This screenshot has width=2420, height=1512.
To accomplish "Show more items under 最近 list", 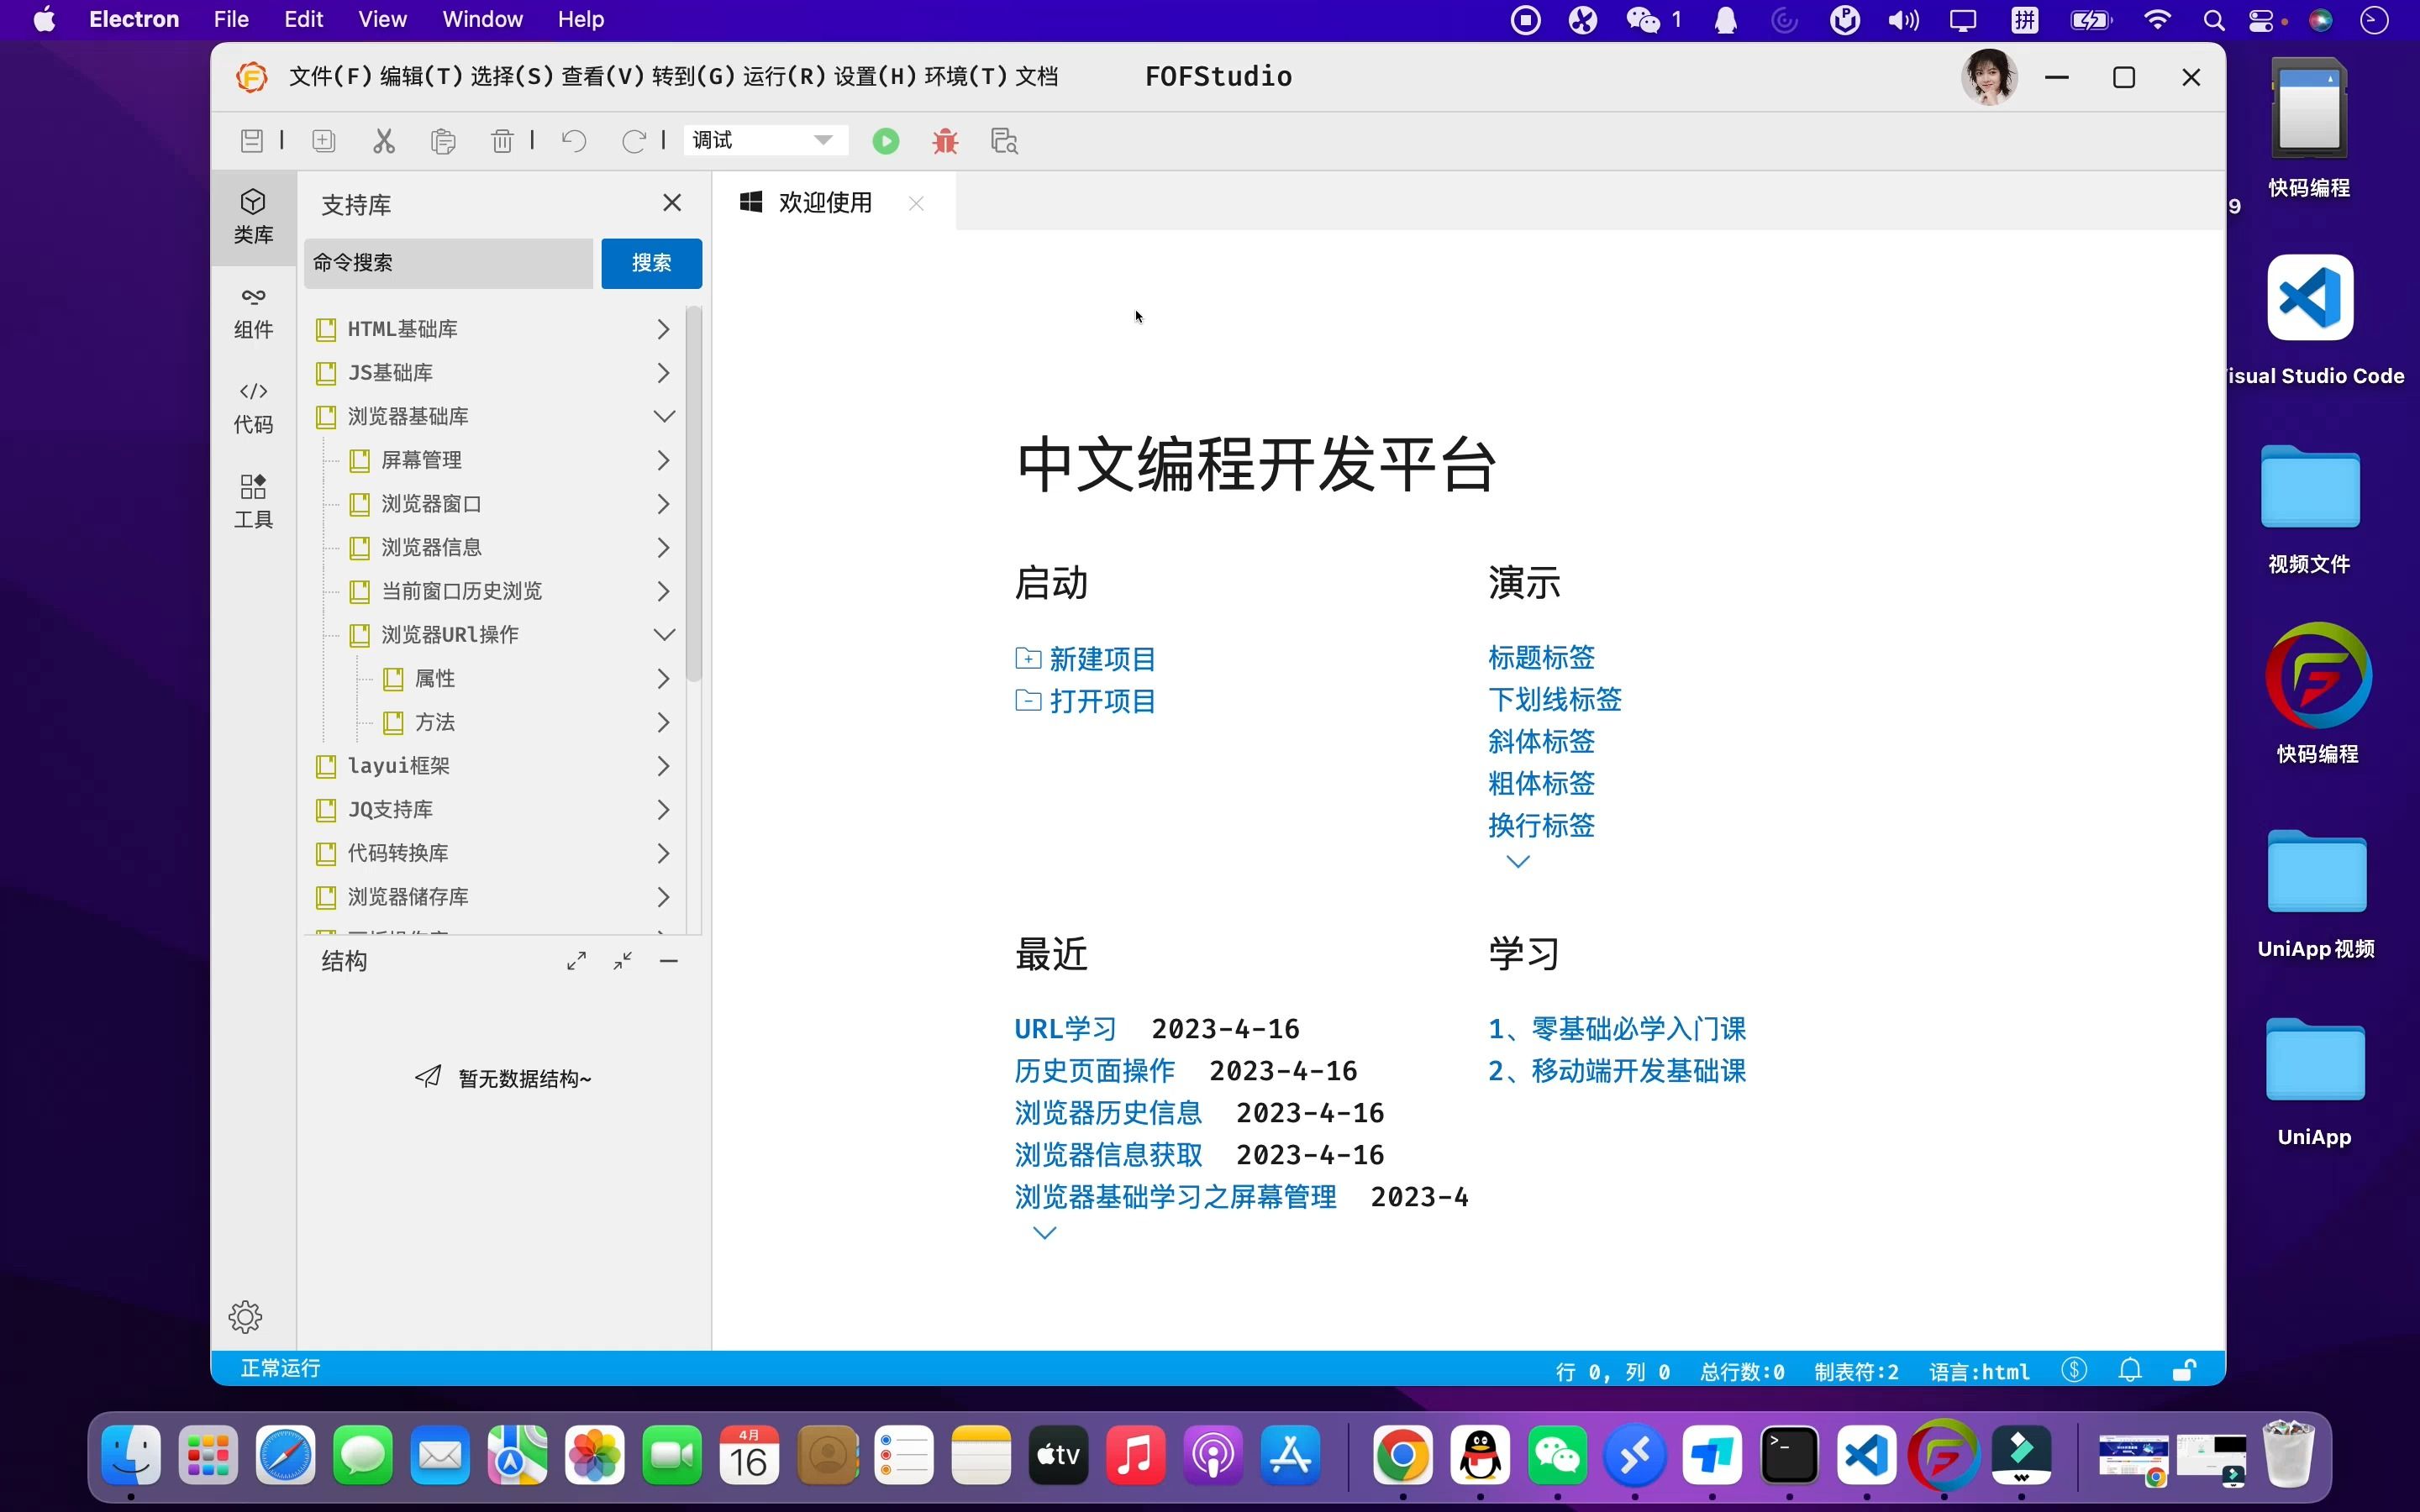I will point(1044,1233).
